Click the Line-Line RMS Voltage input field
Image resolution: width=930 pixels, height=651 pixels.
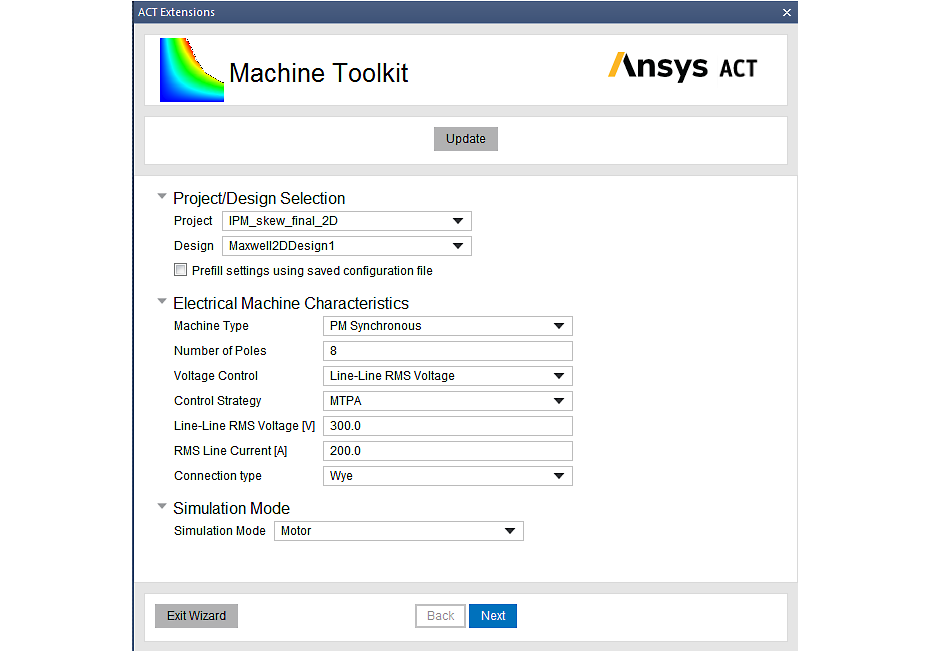[448, 426]
